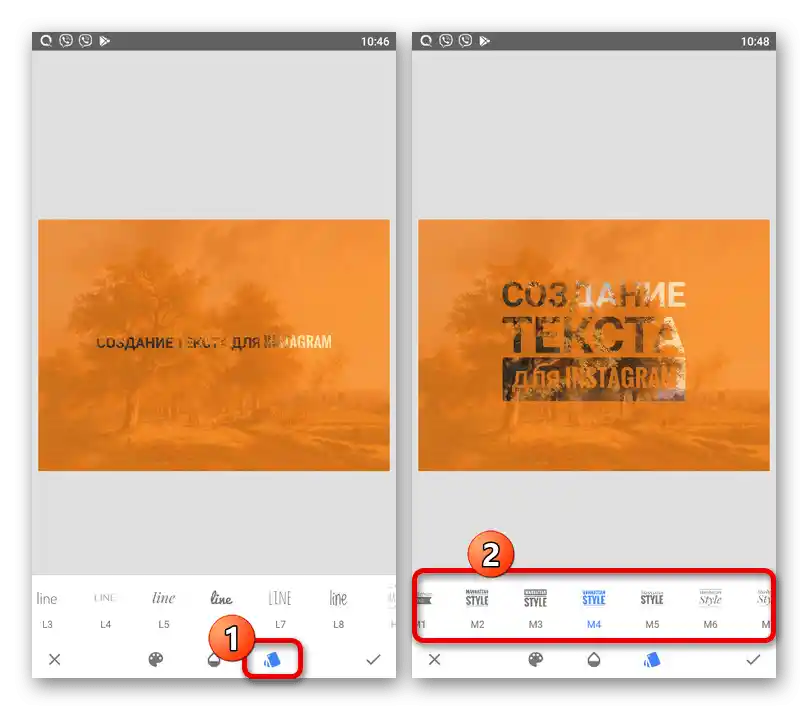Tap search icon in left phone status bar
Image resolution: width=808 pixels, height=710 pixels.
click(46, 41)
